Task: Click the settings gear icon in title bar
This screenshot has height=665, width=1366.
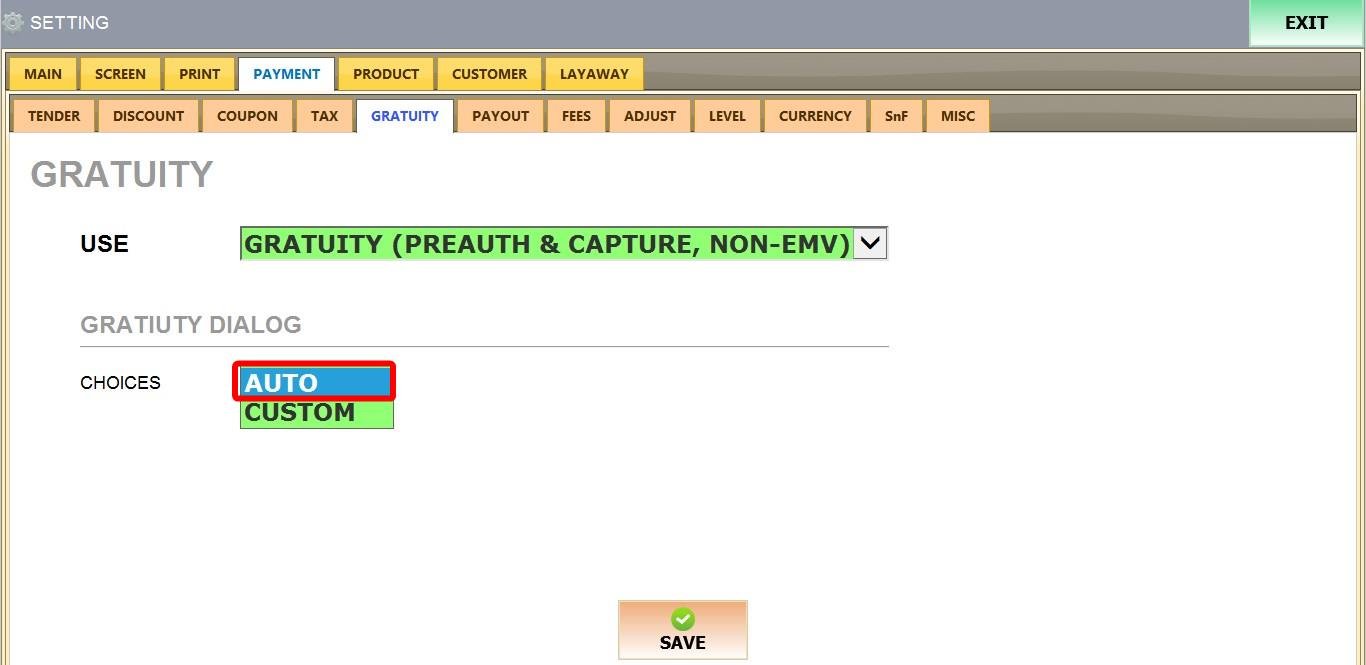Action: [x=13, y=22]
